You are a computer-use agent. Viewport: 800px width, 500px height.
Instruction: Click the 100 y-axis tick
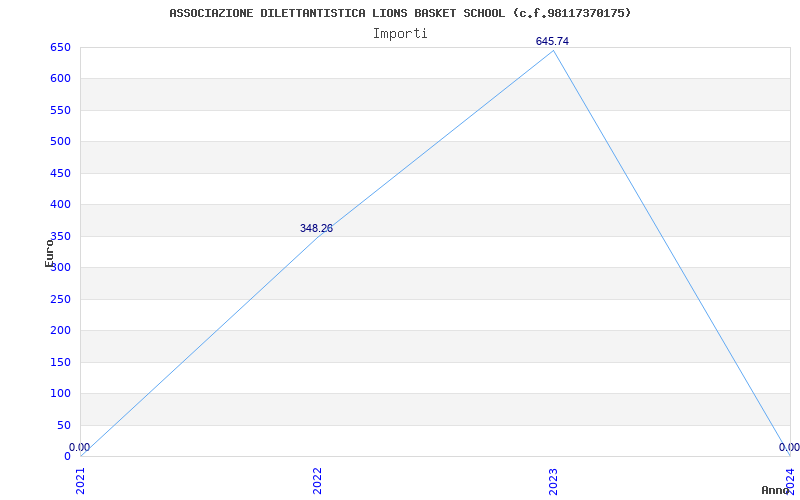click(x=60, y=393)
